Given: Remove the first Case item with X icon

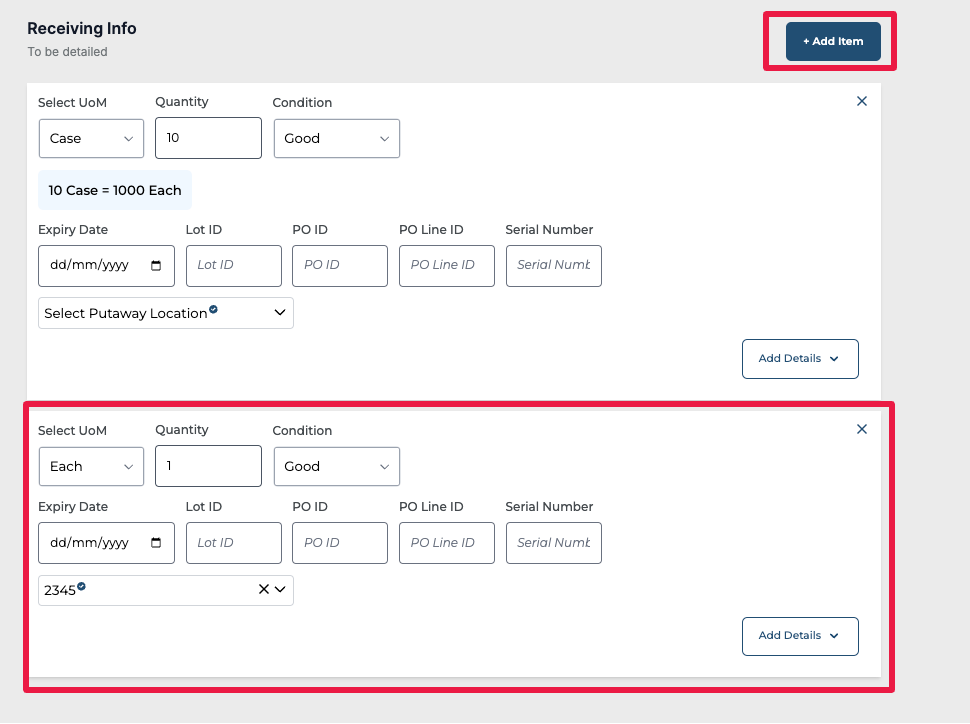Looking at the screenshot, I should [862, 101].
